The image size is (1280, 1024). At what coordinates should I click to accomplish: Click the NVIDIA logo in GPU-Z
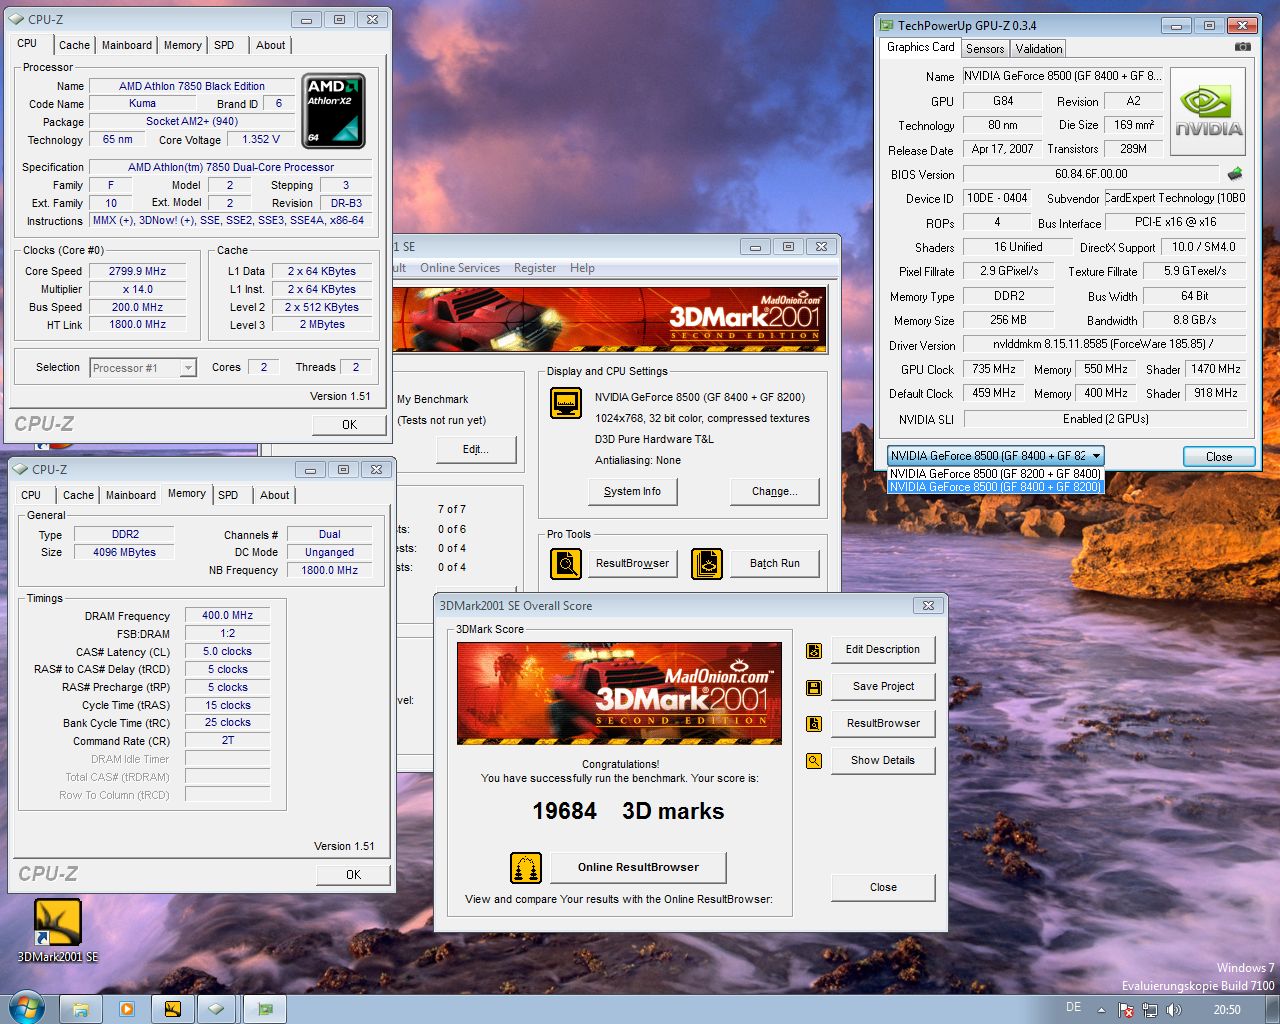pos(1208,111)
